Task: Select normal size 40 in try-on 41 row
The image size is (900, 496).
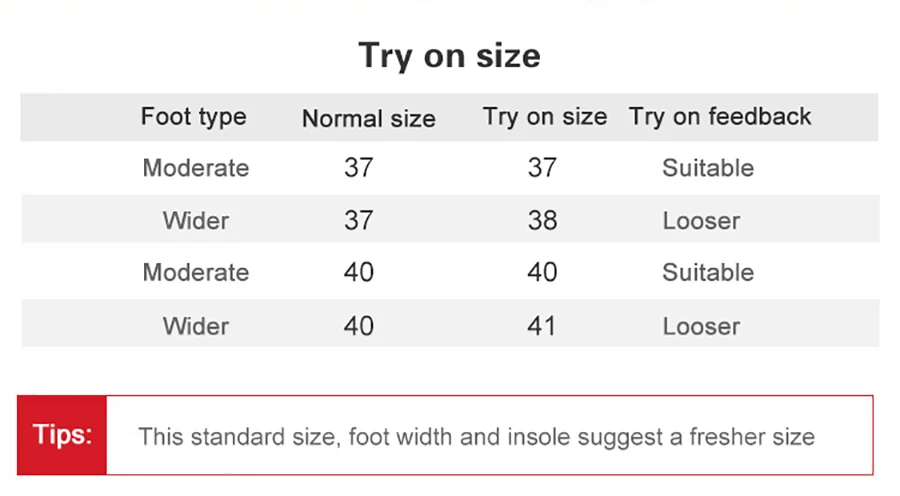Action: click(x=358, y=326)
